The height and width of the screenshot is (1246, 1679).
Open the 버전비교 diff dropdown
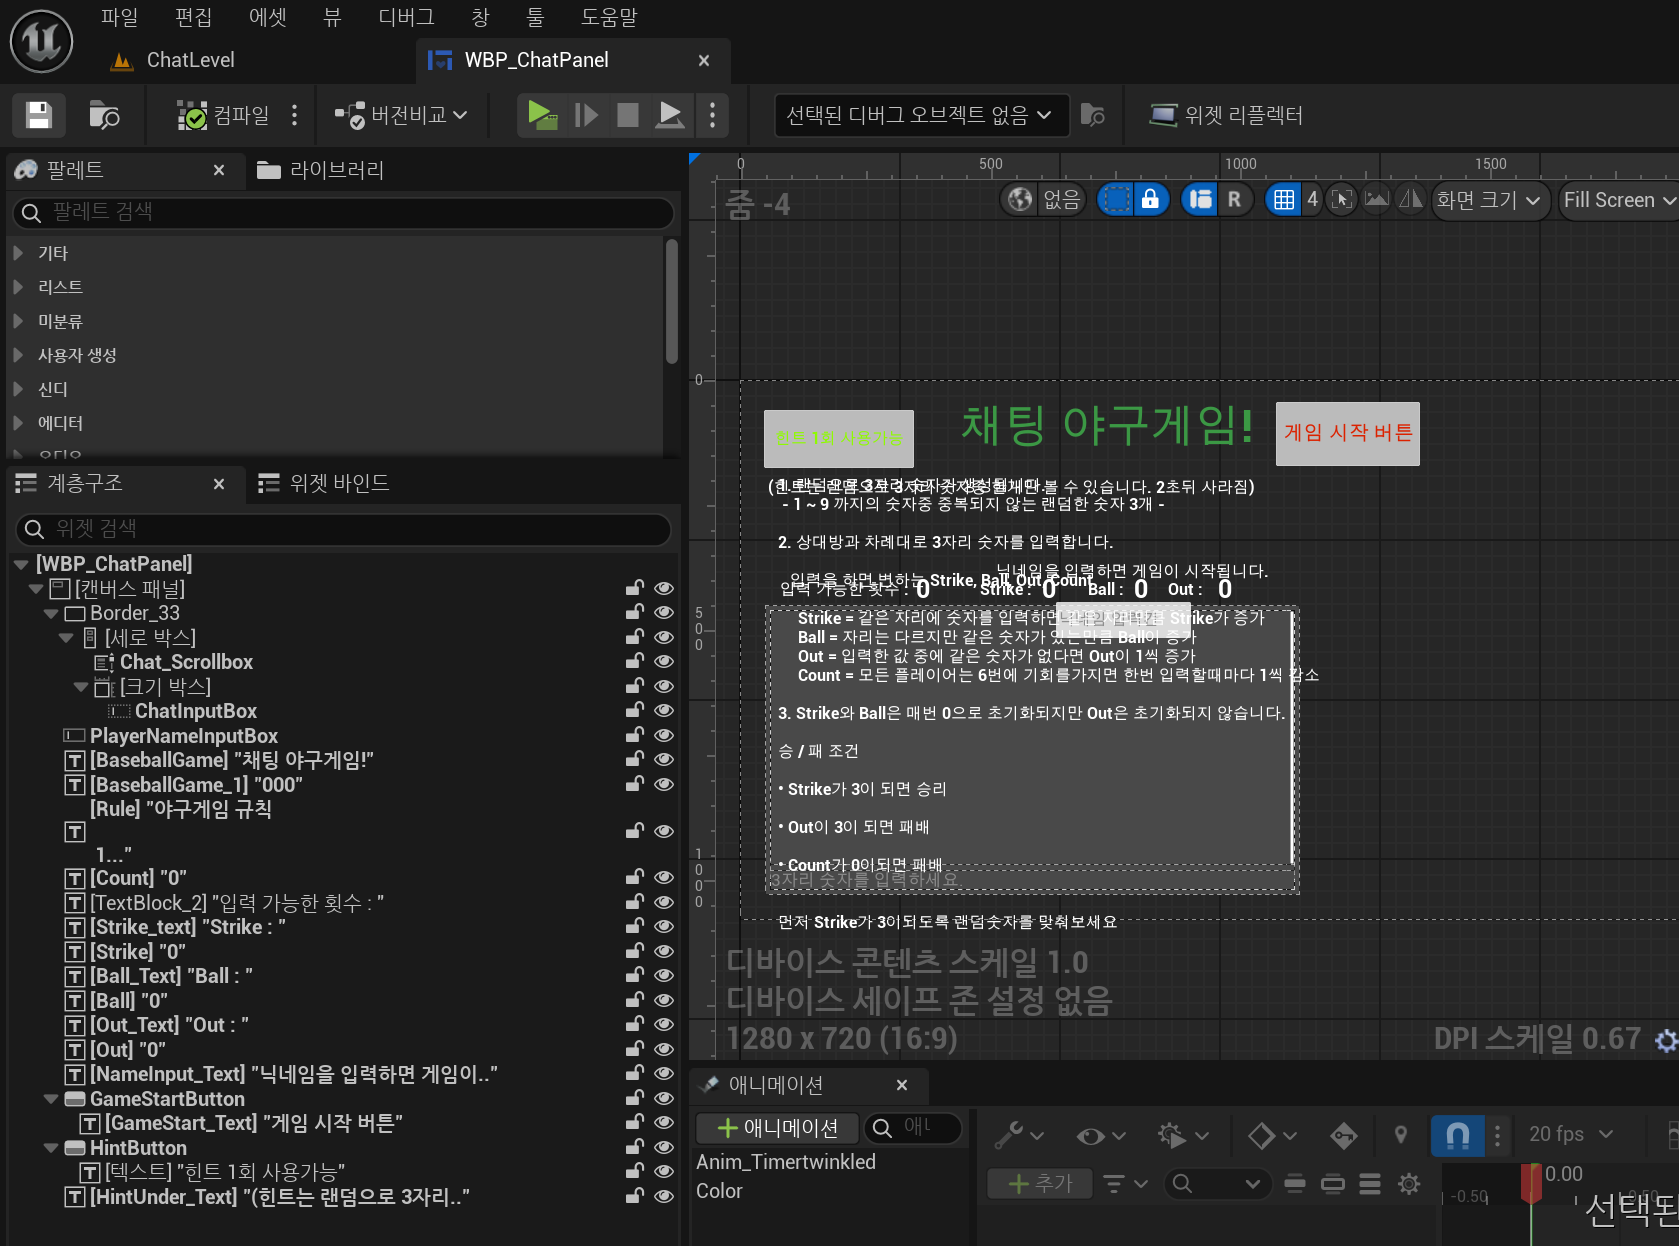point(401,115)
